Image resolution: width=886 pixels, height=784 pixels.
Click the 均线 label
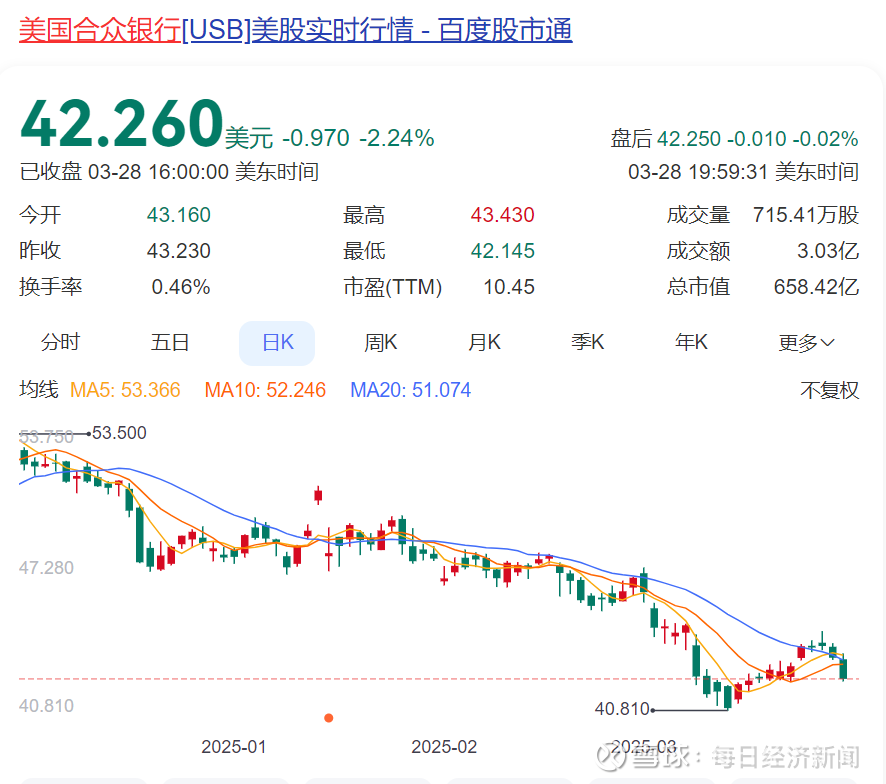coord(38,390)
